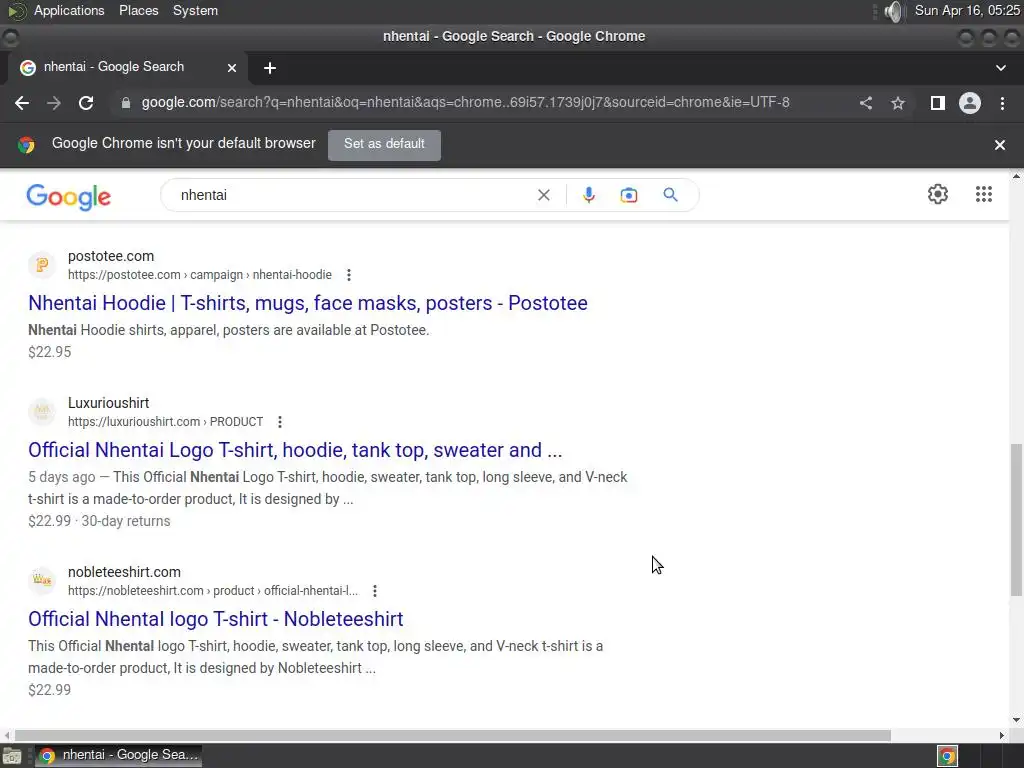This screenshot has width=1024, height=768.
Task: Click the horizontal scrollbar right arrow
Action: [1002, 735]
